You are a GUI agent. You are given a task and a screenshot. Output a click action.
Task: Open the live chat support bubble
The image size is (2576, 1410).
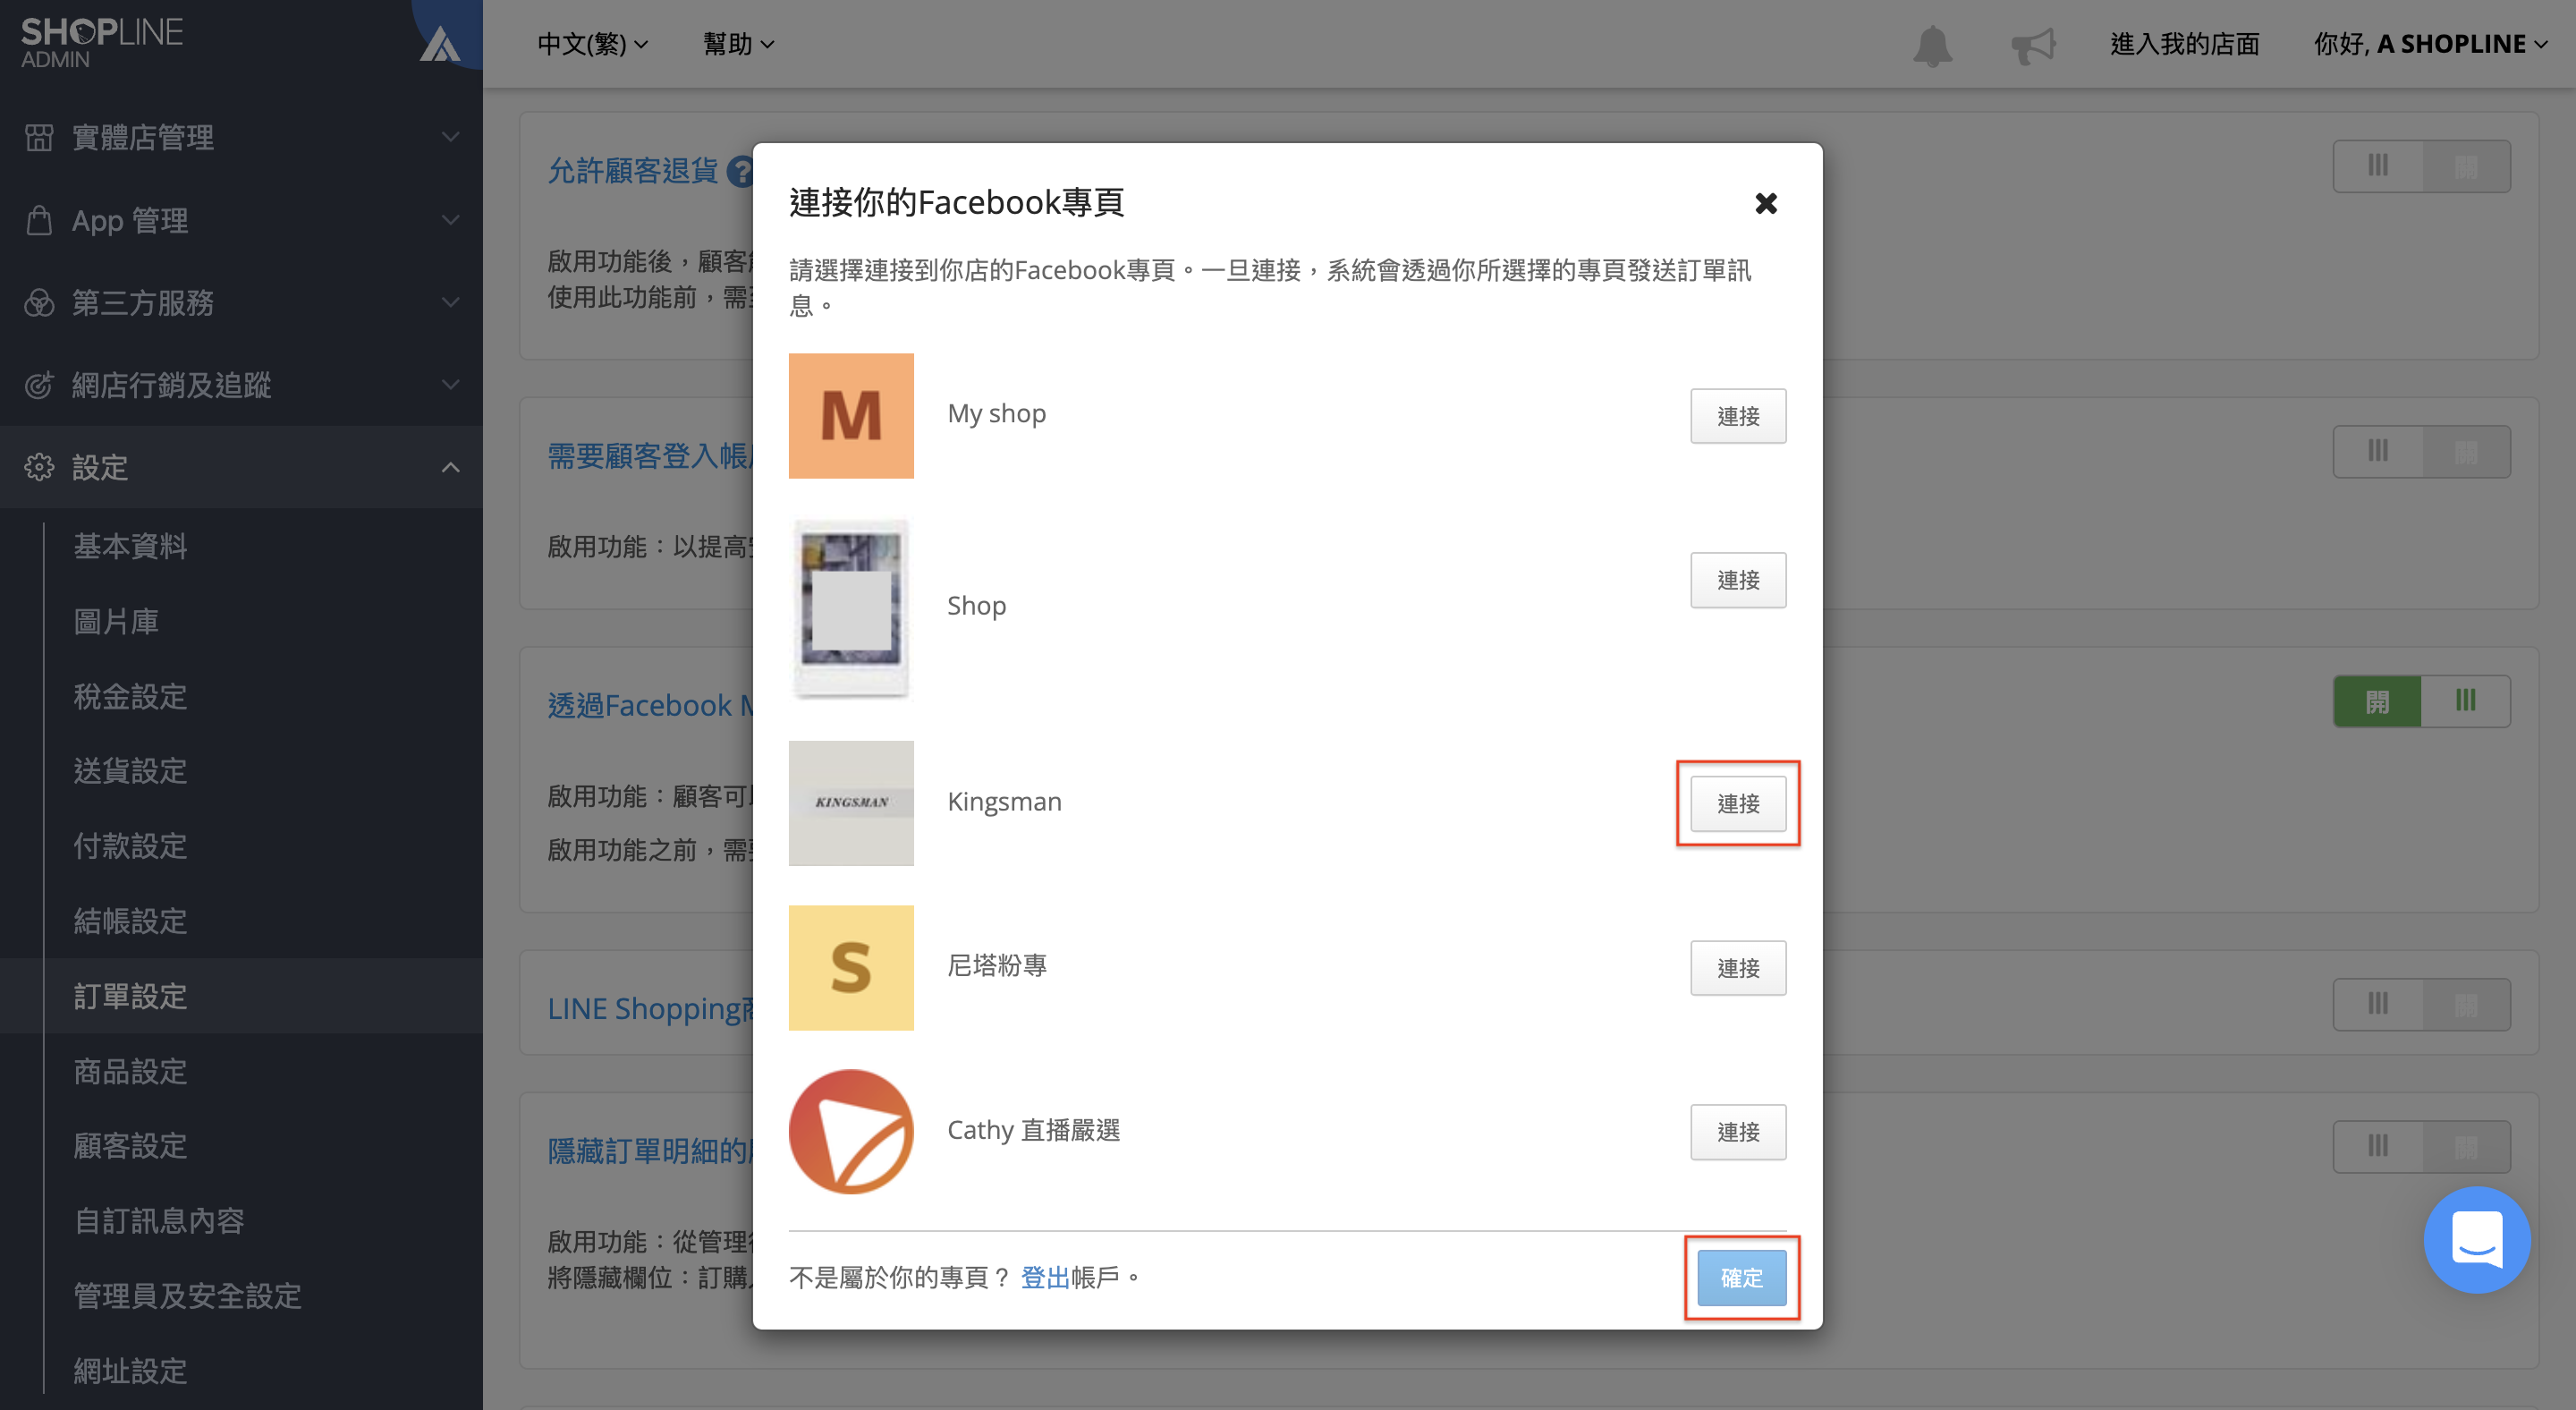coord(2477,1239)
